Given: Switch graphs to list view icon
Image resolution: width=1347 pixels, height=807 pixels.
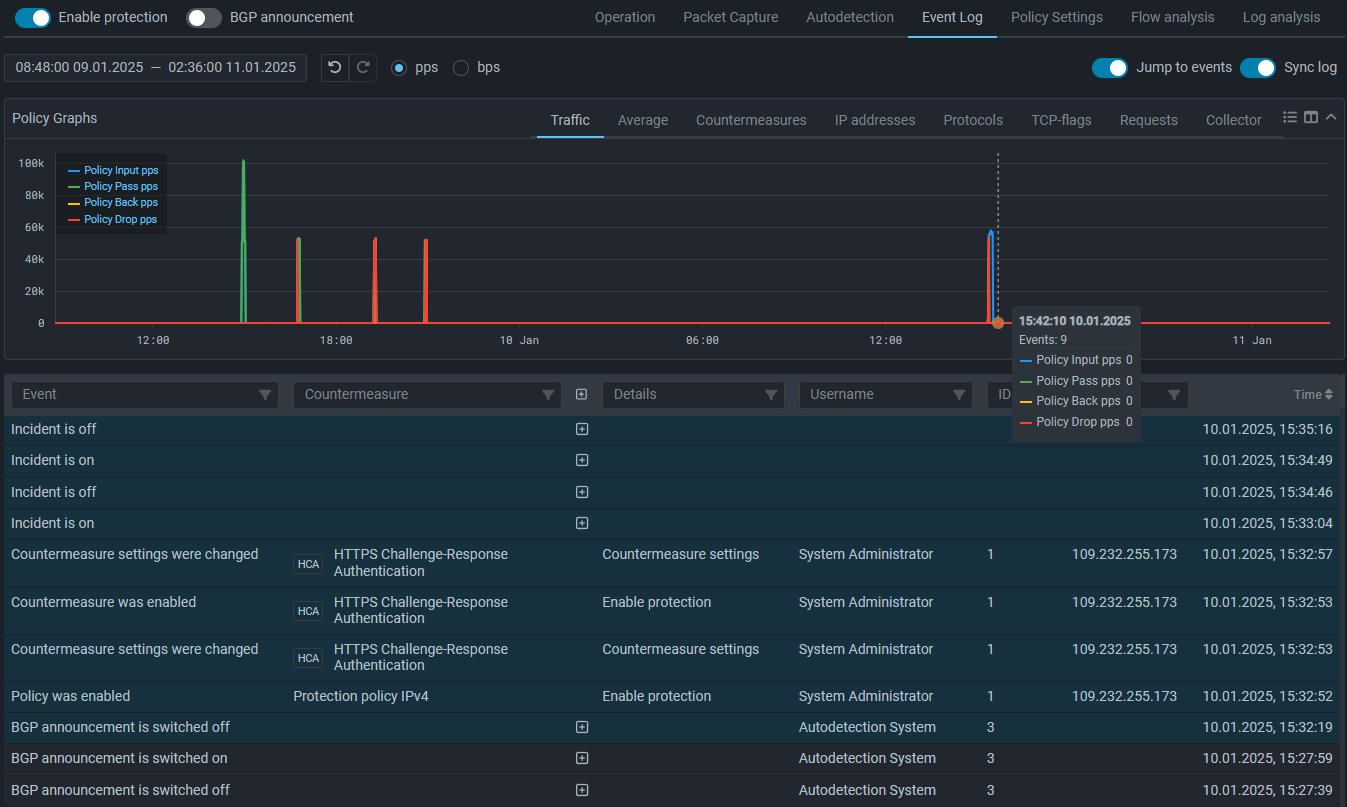Looking at the screenshot, I should click(1290, 118).
